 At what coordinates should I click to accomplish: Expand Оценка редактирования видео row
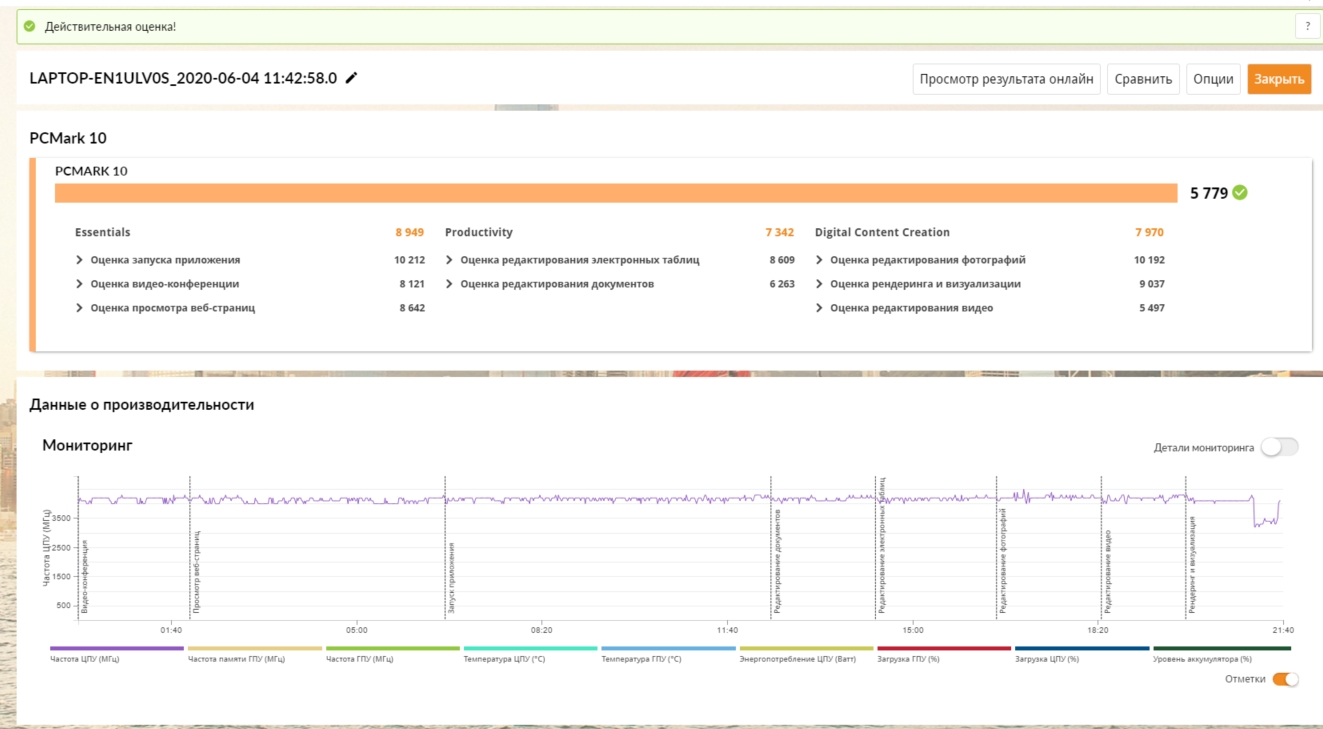[x=904, y=308]
